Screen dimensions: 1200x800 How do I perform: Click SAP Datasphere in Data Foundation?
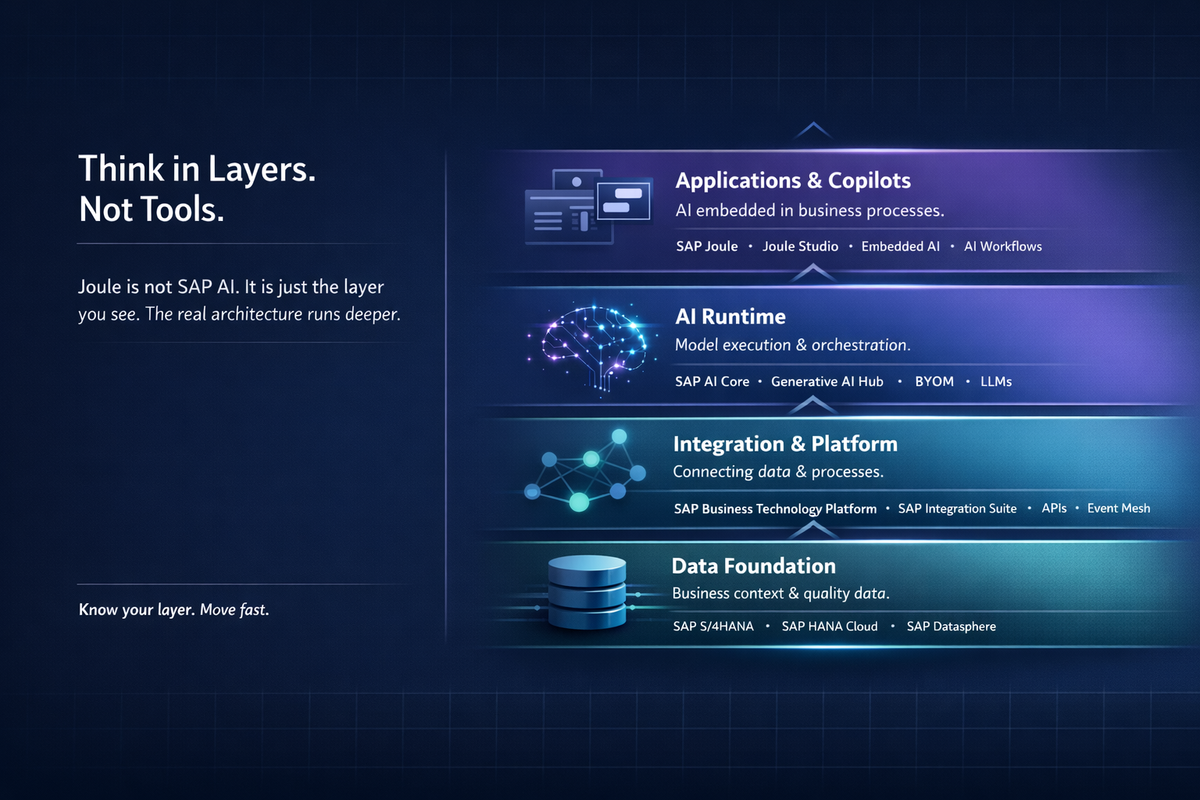point(951,626)
